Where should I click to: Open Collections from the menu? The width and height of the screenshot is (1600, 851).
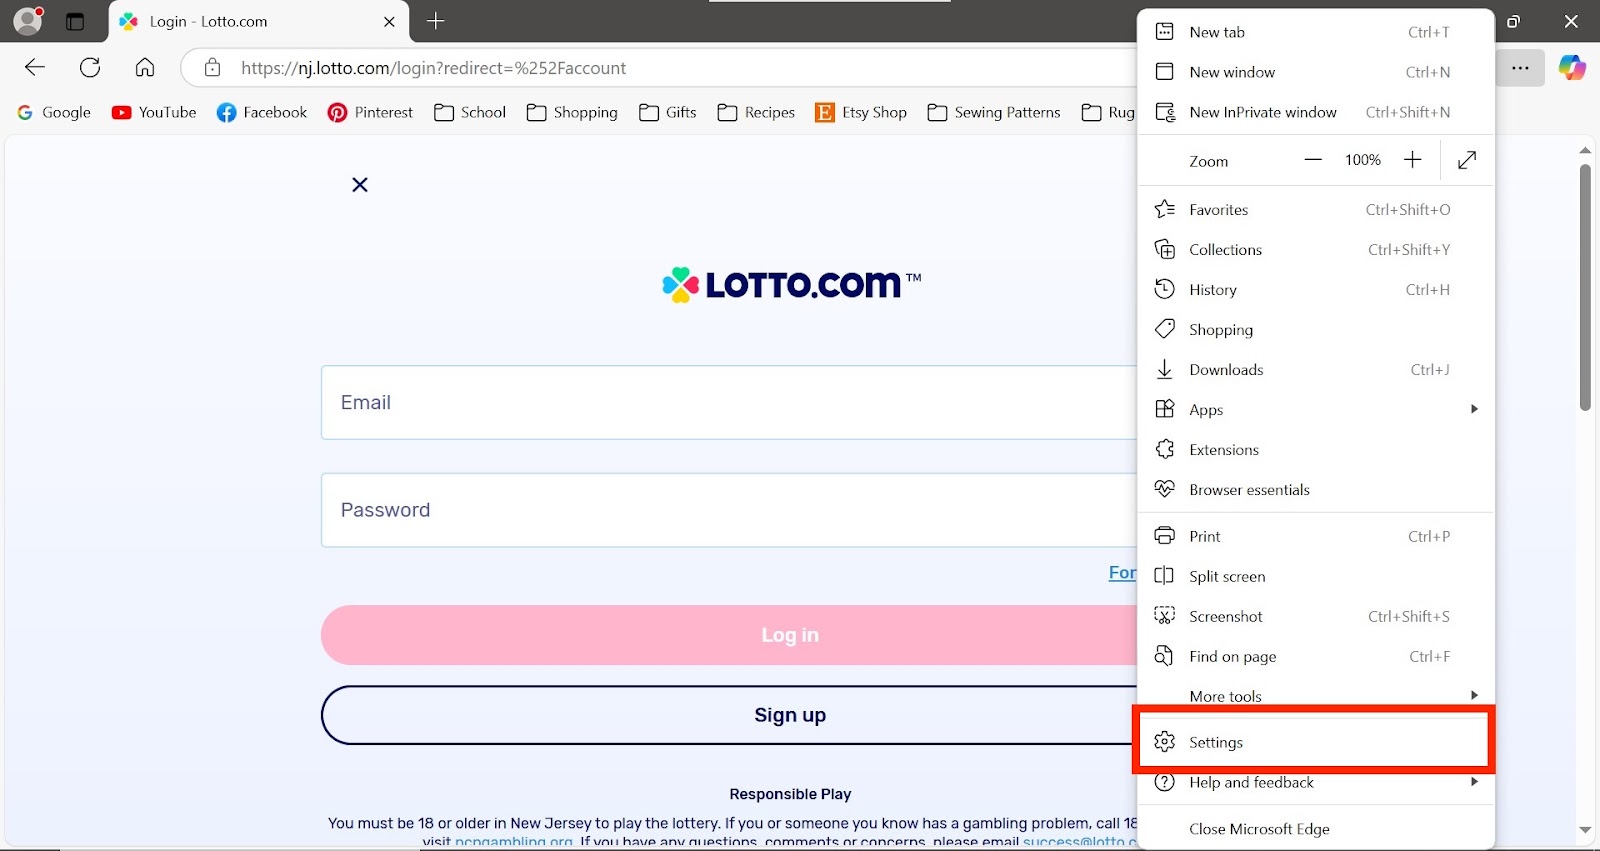click(1316, 249)
